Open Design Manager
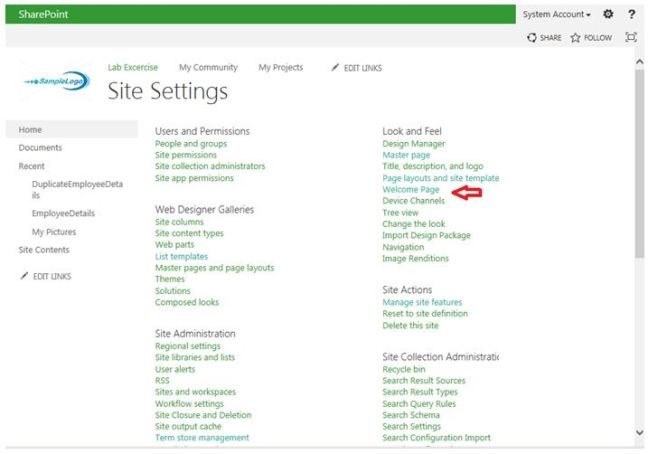This screenshot has height=454, width=650. (x=414, y=143)
